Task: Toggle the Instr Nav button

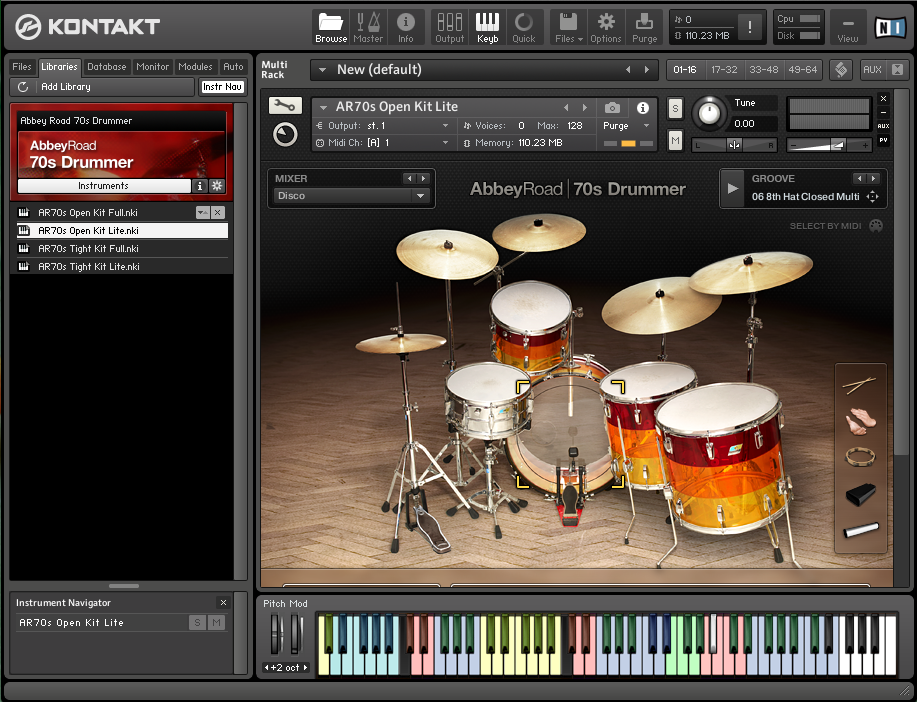Action: [x=222, y=87]
